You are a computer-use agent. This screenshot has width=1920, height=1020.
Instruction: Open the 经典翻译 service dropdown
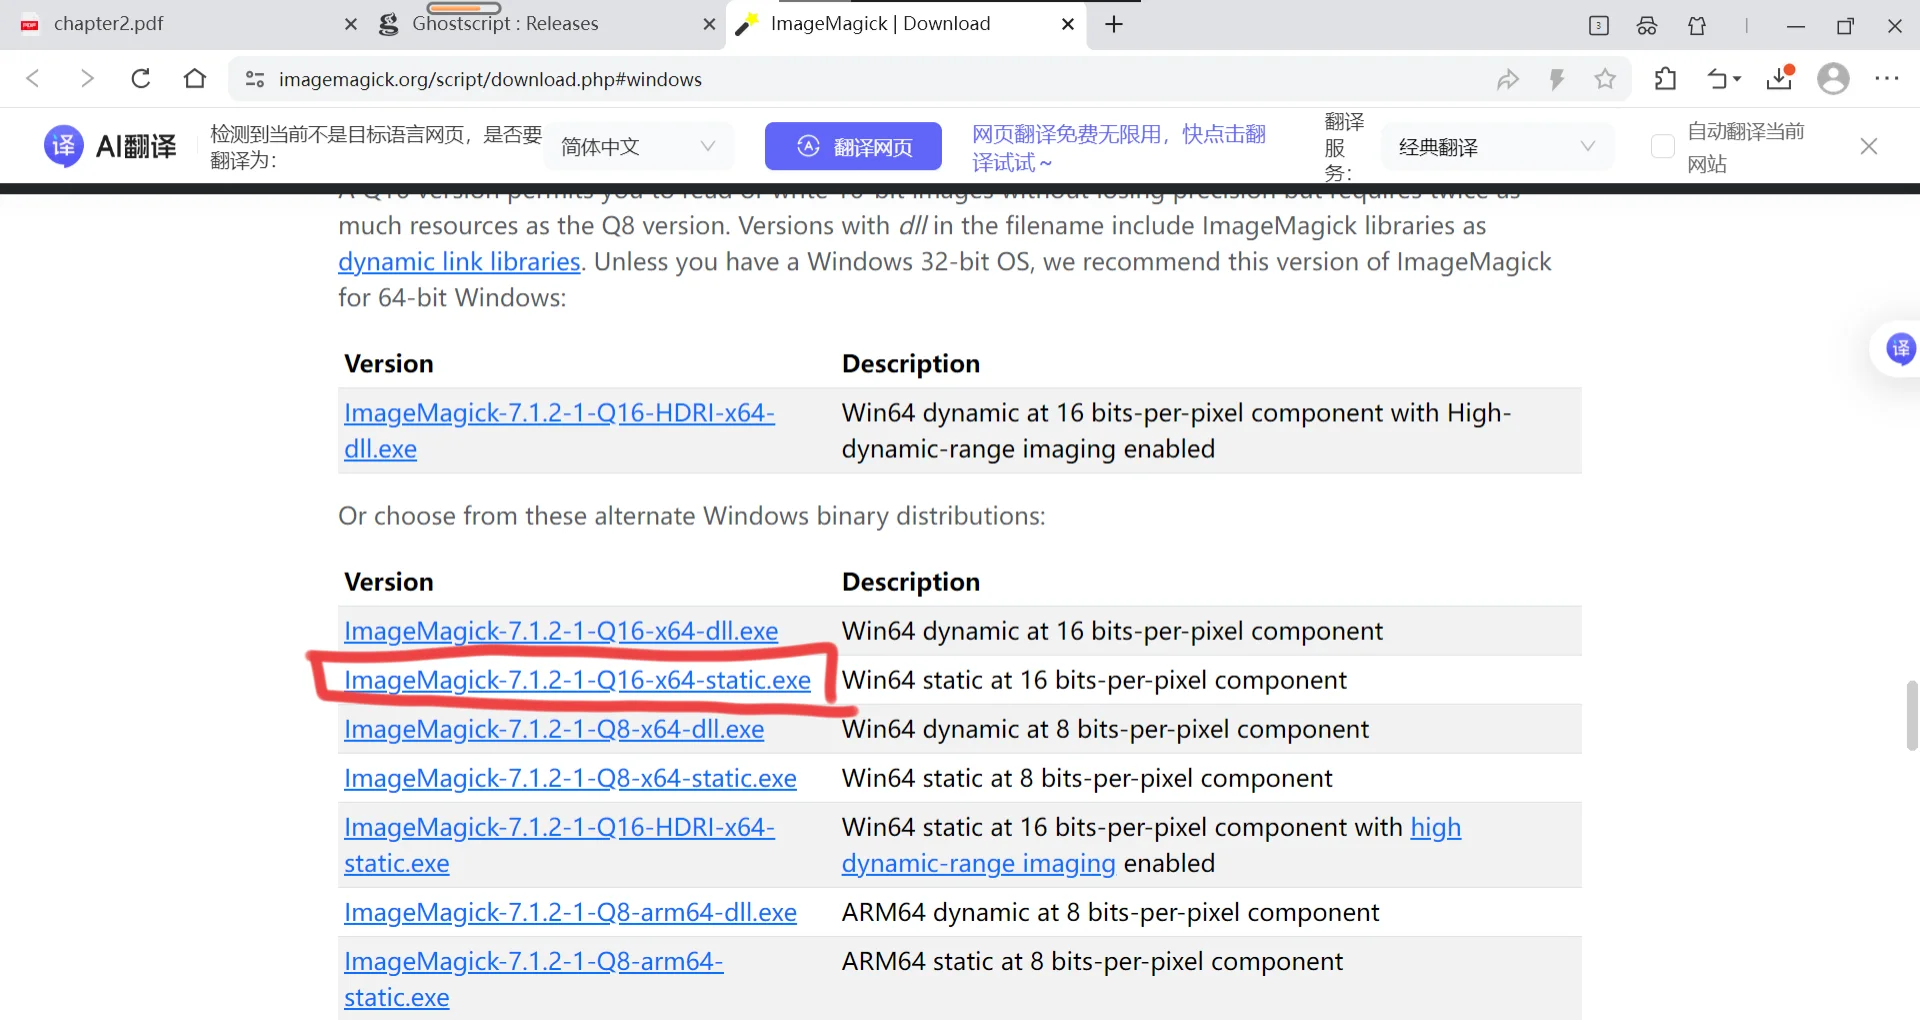click(1497, 147)
